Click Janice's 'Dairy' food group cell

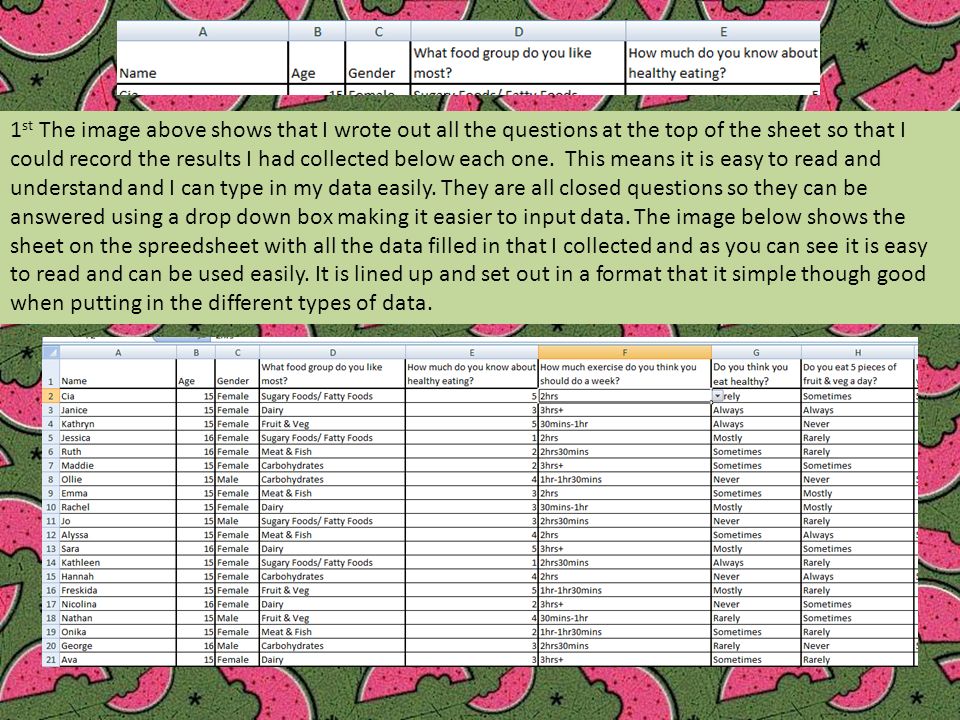[332, 410]
